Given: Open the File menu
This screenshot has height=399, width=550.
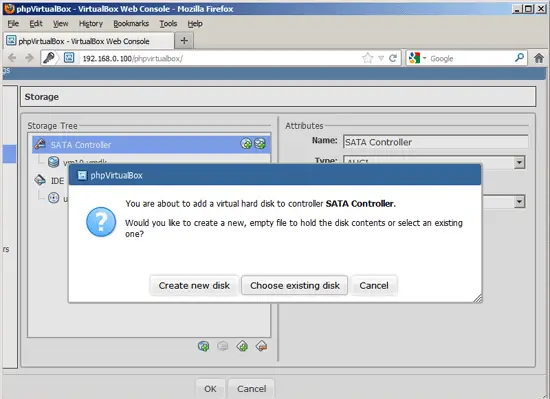Looking at the screenshot, I should pyautogui.click(x=13, y=23).
